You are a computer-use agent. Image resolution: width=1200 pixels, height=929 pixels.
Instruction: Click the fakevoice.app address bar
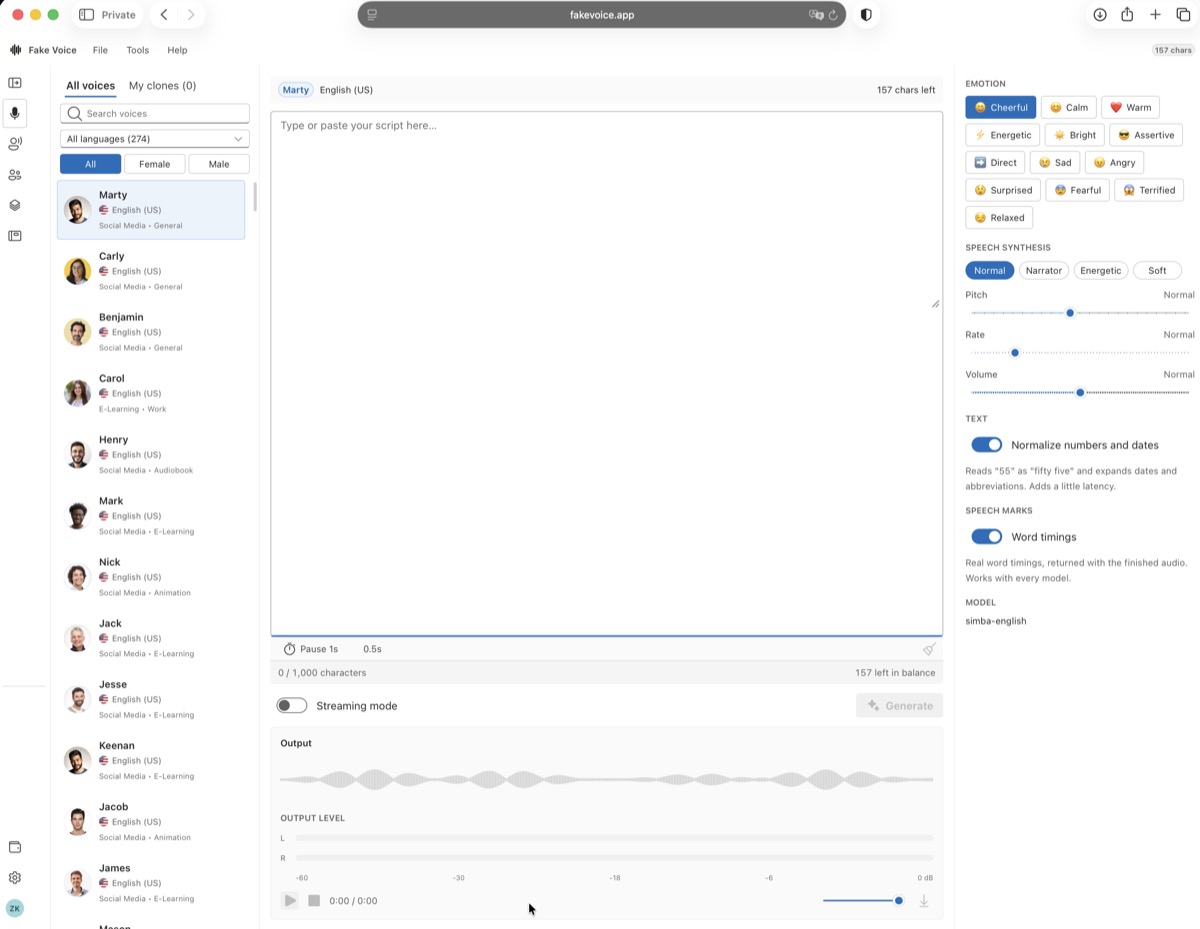coord(602,15)
